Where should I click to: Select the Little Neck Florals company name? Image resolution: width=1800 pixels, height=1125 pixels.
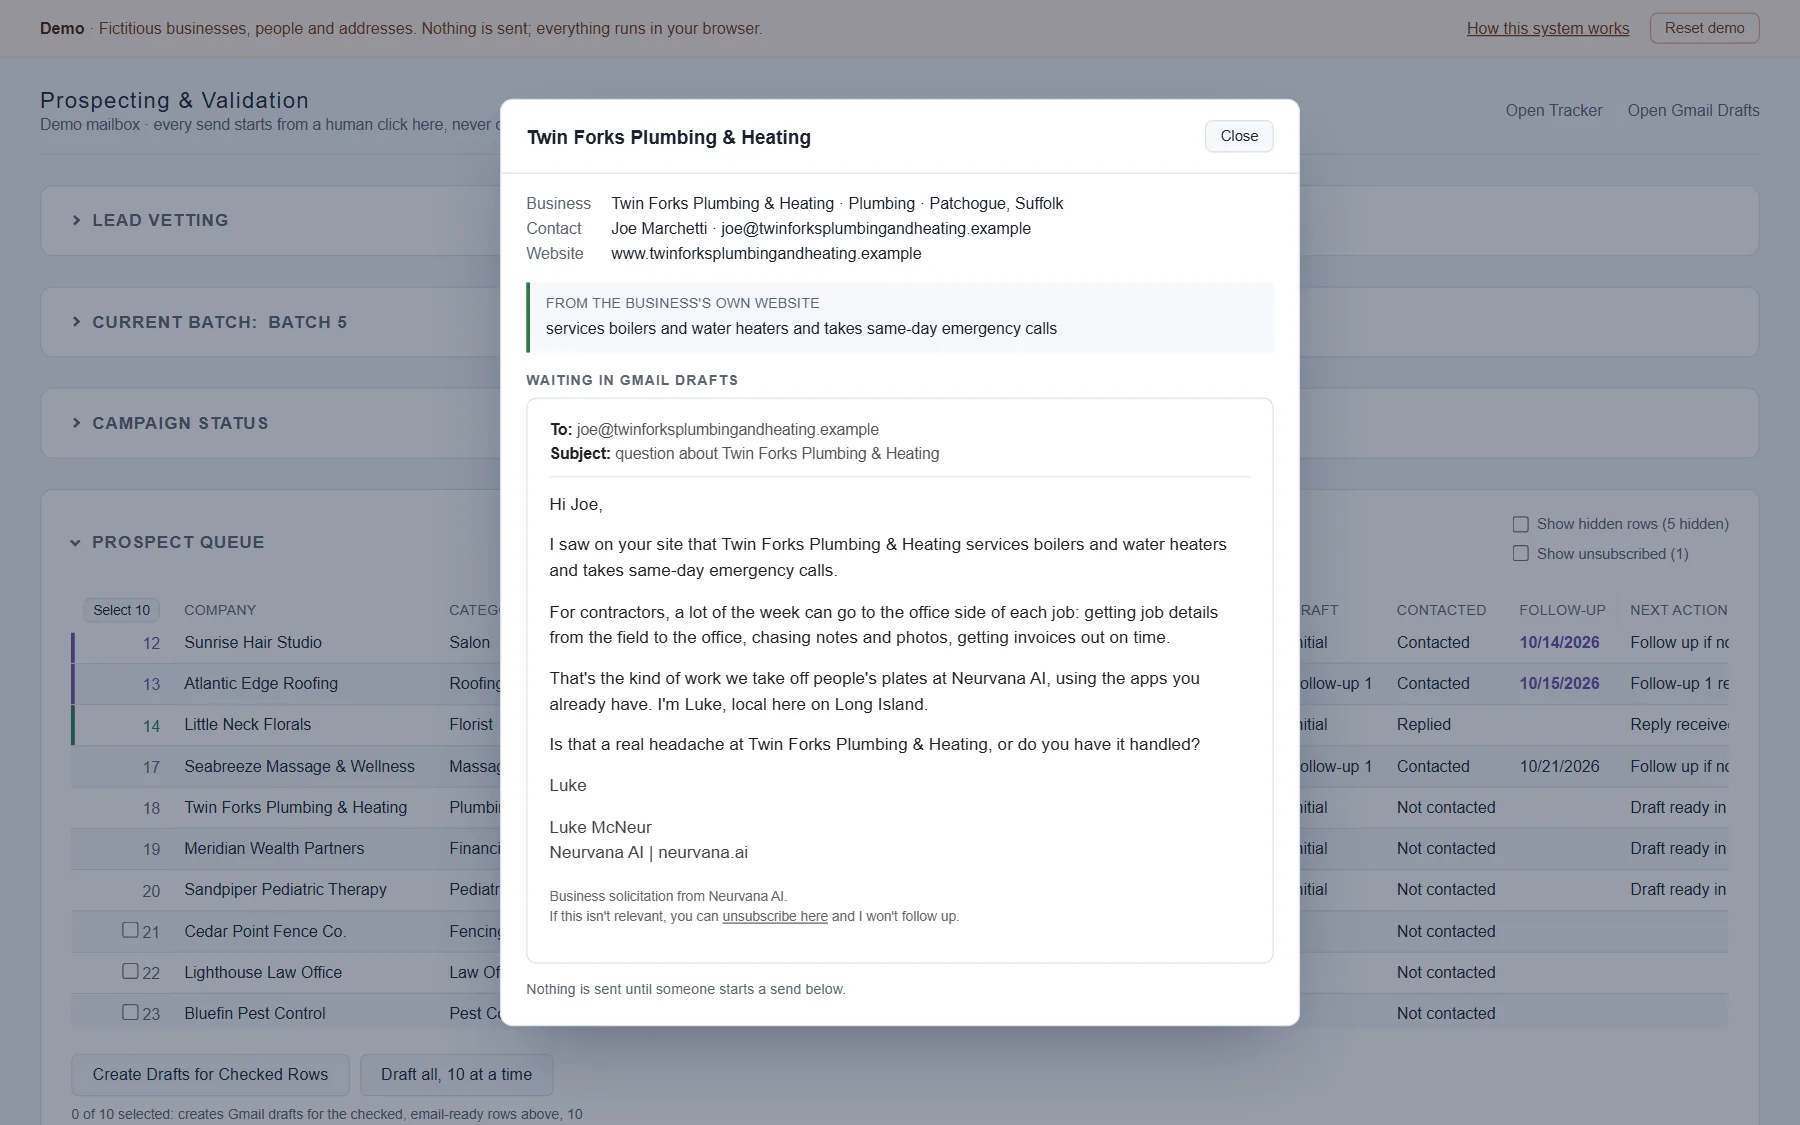point(247,724)
